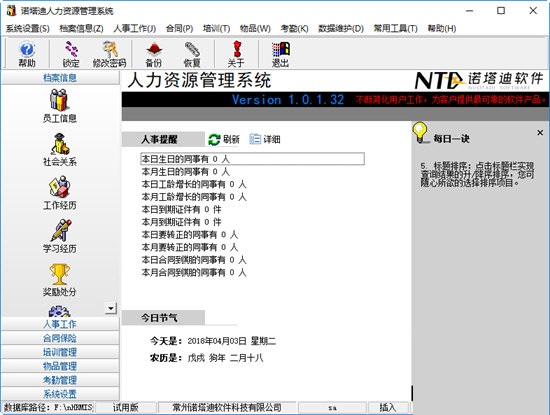Start a backup with 备份 icon
This screenshot has width=550, height=415.
(x=154, y=54)
